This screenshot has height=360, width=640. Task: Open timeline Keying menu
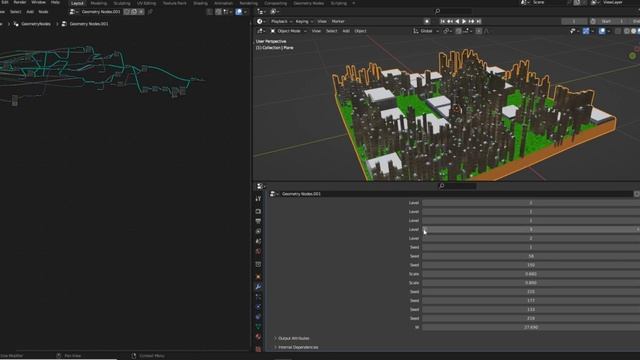pyautogui.click(x=304, y=21)
